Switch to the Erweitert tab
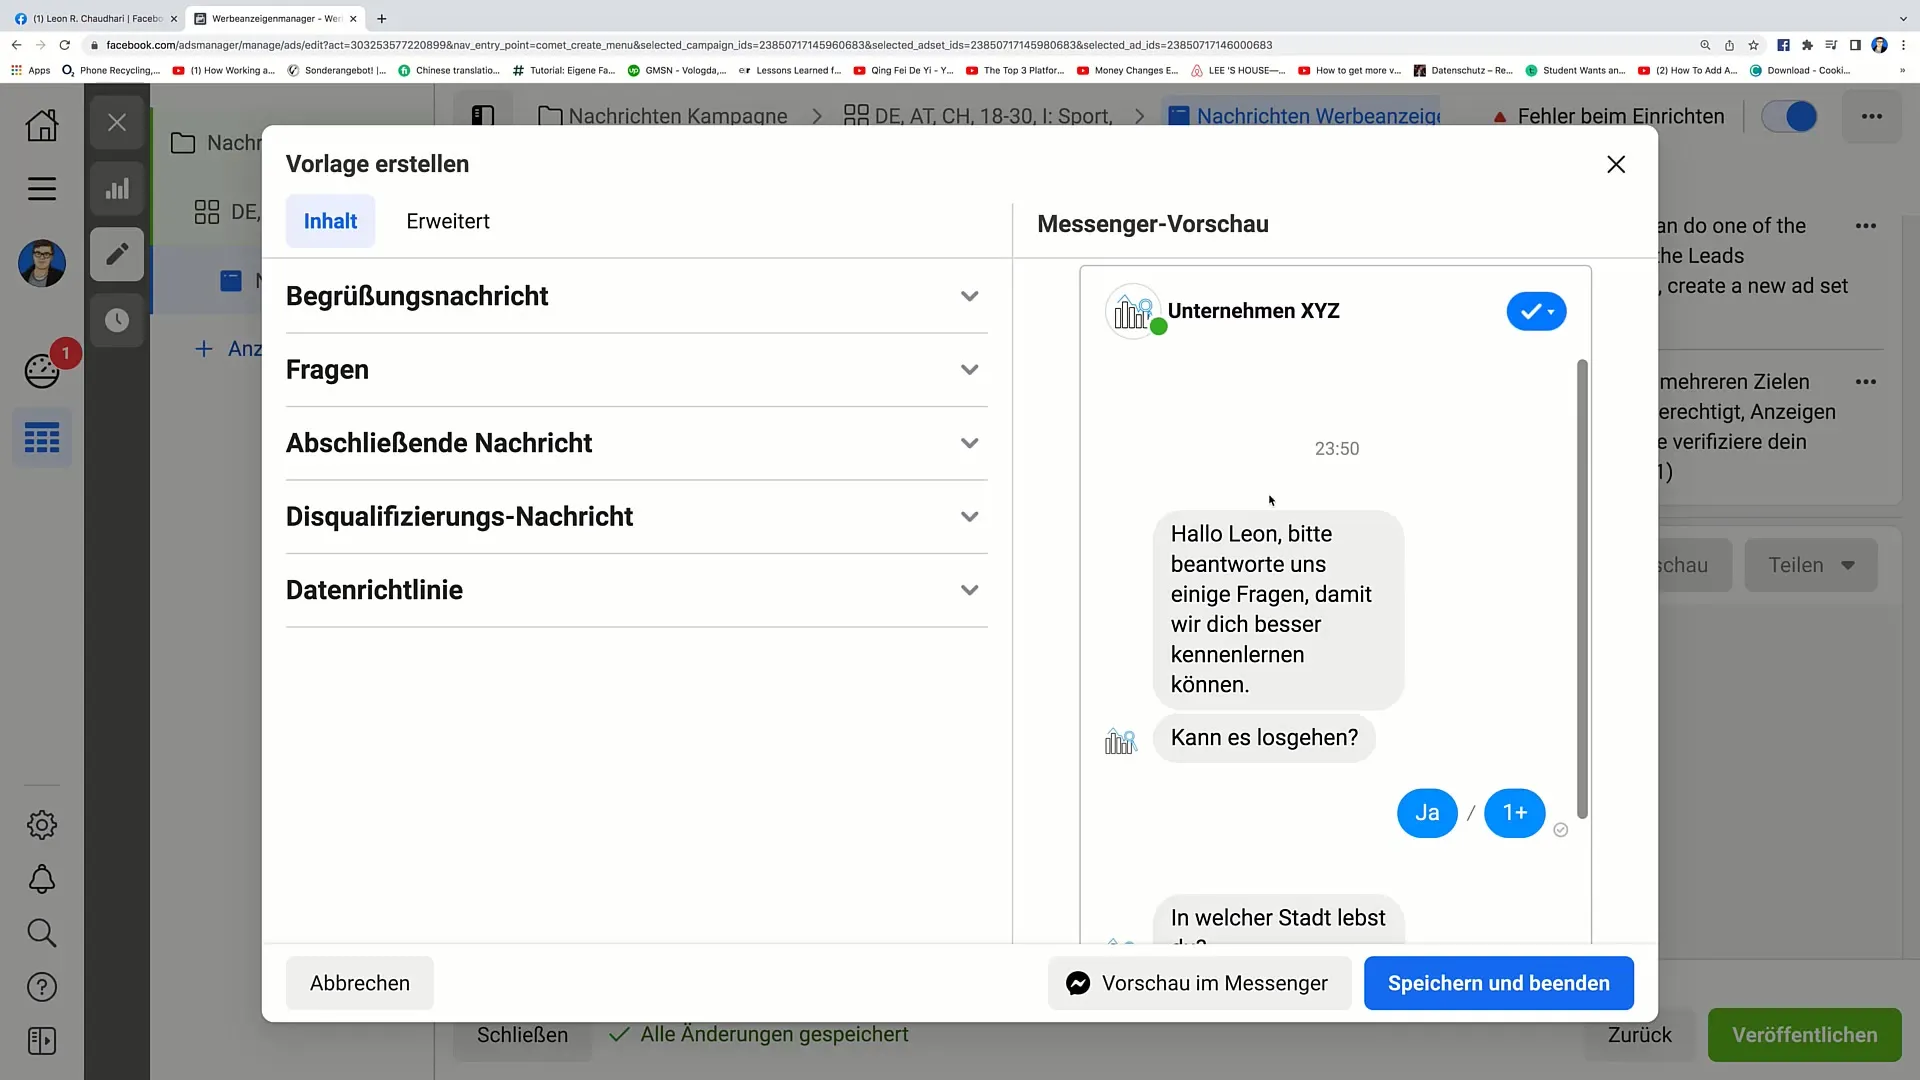This screenshot has width=1920, height=1080. tap(448, 221)
